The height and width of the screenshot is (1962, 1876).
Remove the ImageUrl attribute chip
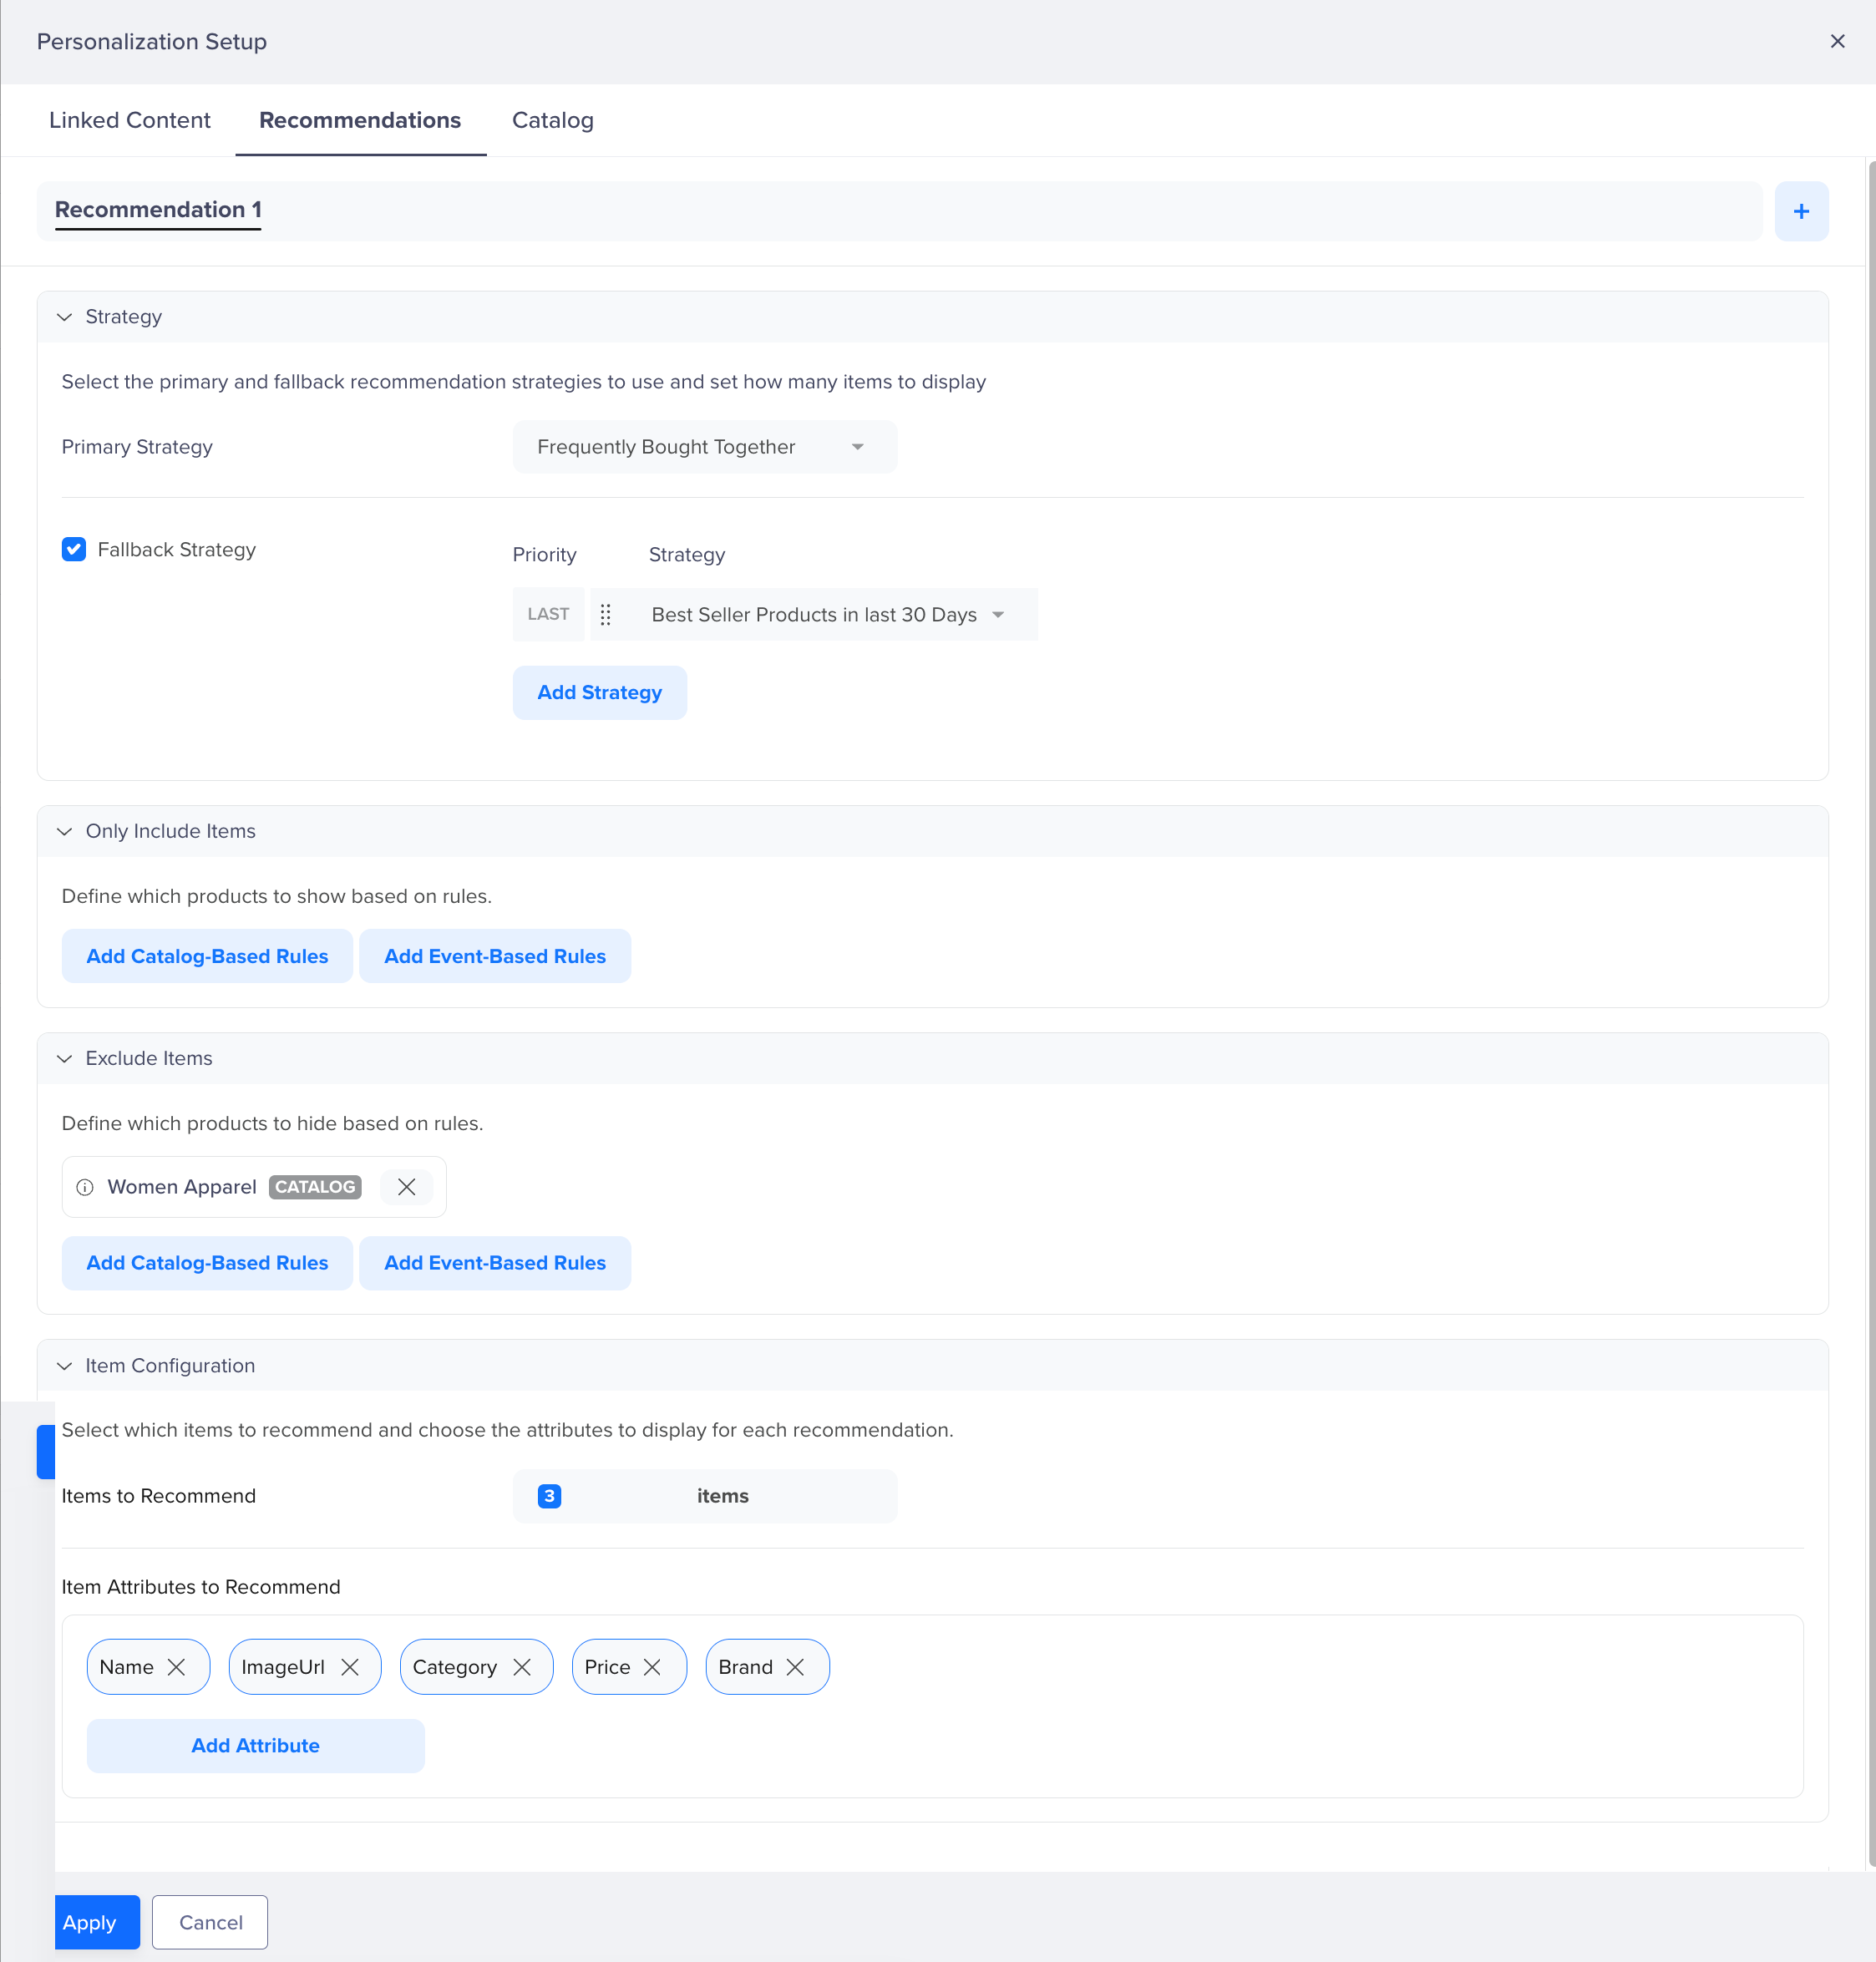pos(350,1667)
